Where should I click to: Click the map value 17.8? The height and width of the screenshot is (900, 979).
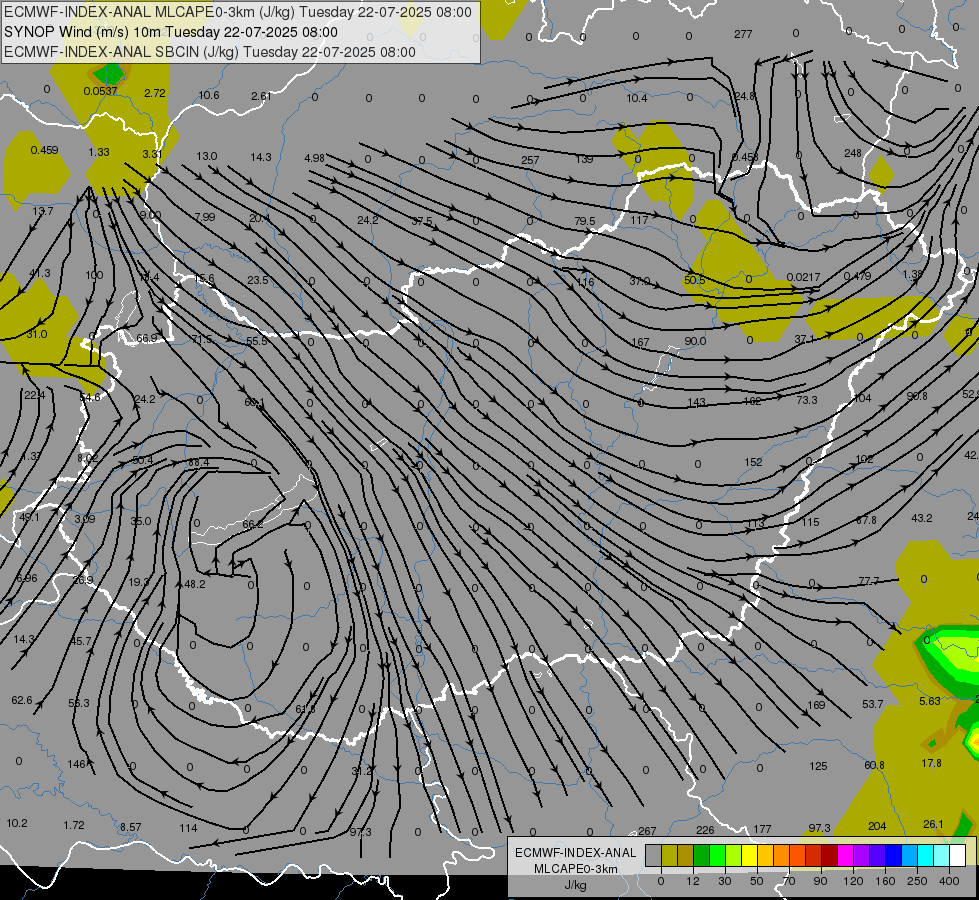(931, 763)
